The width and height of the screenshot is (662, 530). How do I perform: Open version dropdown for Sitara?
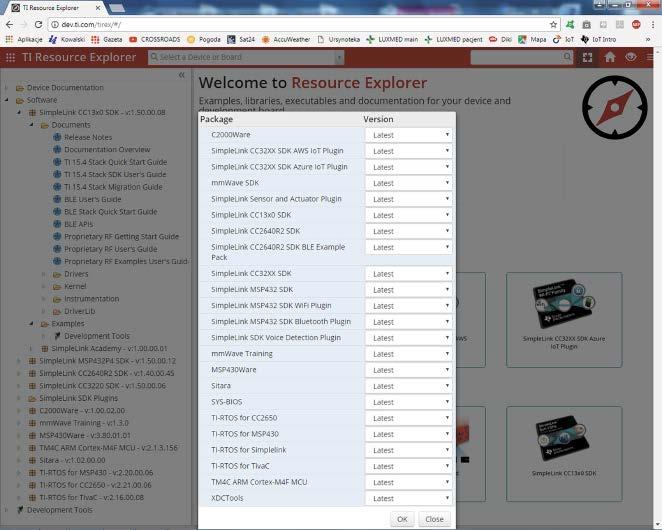[409, 386]
